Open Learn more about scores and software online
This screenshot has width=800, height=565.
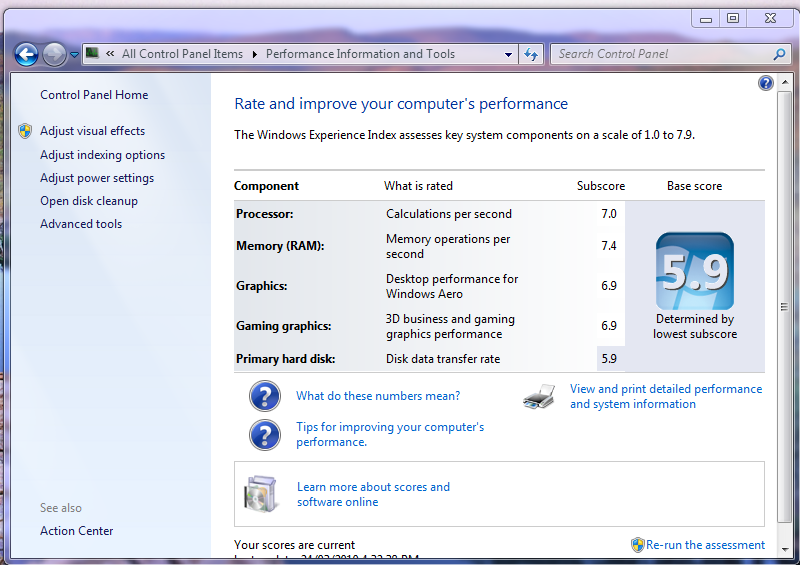(373, 495)
